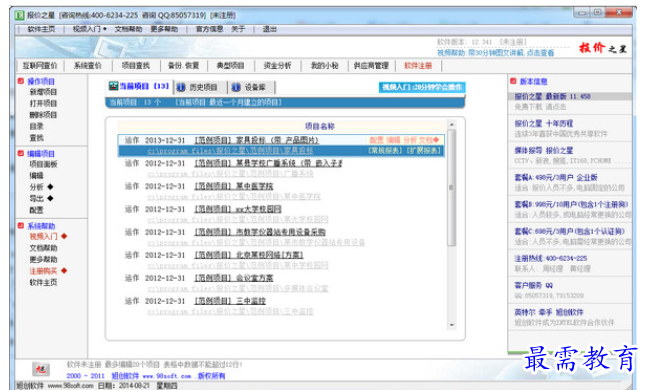Switch to the 当前项目 [13] tab
This screenshot has height=390, width=646.
pyautogui.click(x=144, y=86)
